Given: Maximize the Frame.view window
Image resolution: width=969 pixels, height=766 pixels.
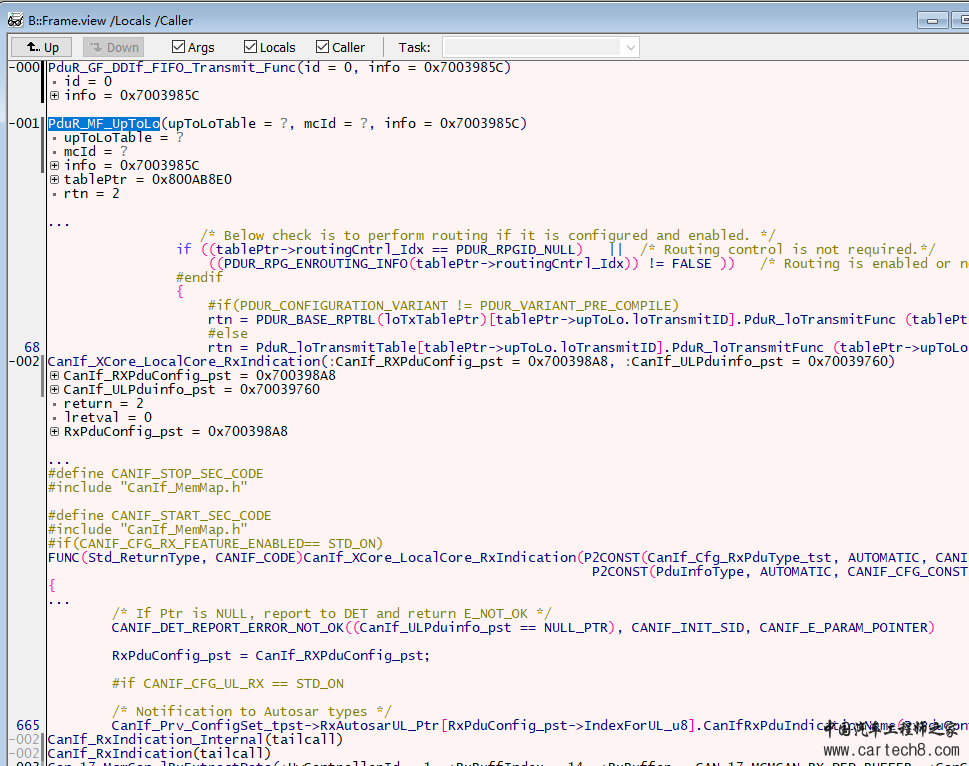Looking at the screenshot, I should click(960, 20).
